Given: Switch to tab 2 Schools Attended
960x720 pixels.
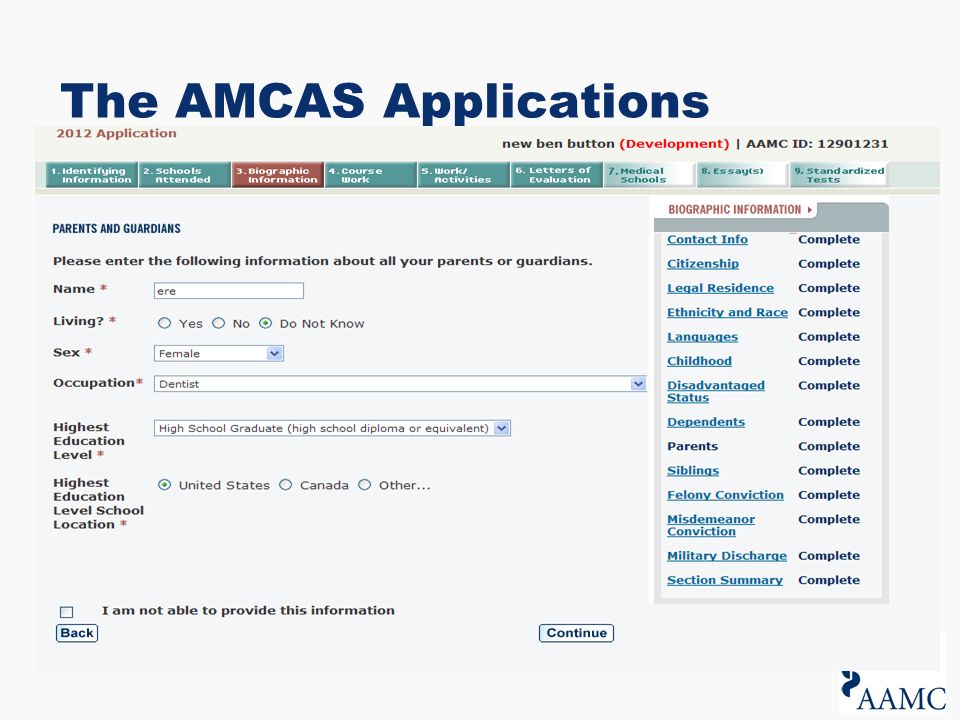Looking at the screenshot, I should [185, 175].
